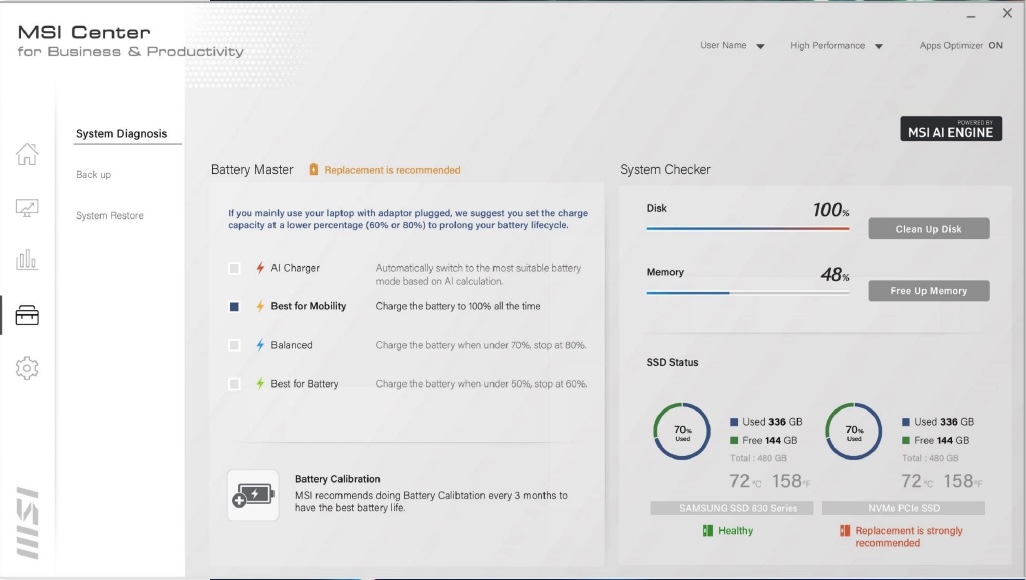Enable the AI Charger checkbox
Viewport: 1026px width, 580px height.
(x=234, y=268)
